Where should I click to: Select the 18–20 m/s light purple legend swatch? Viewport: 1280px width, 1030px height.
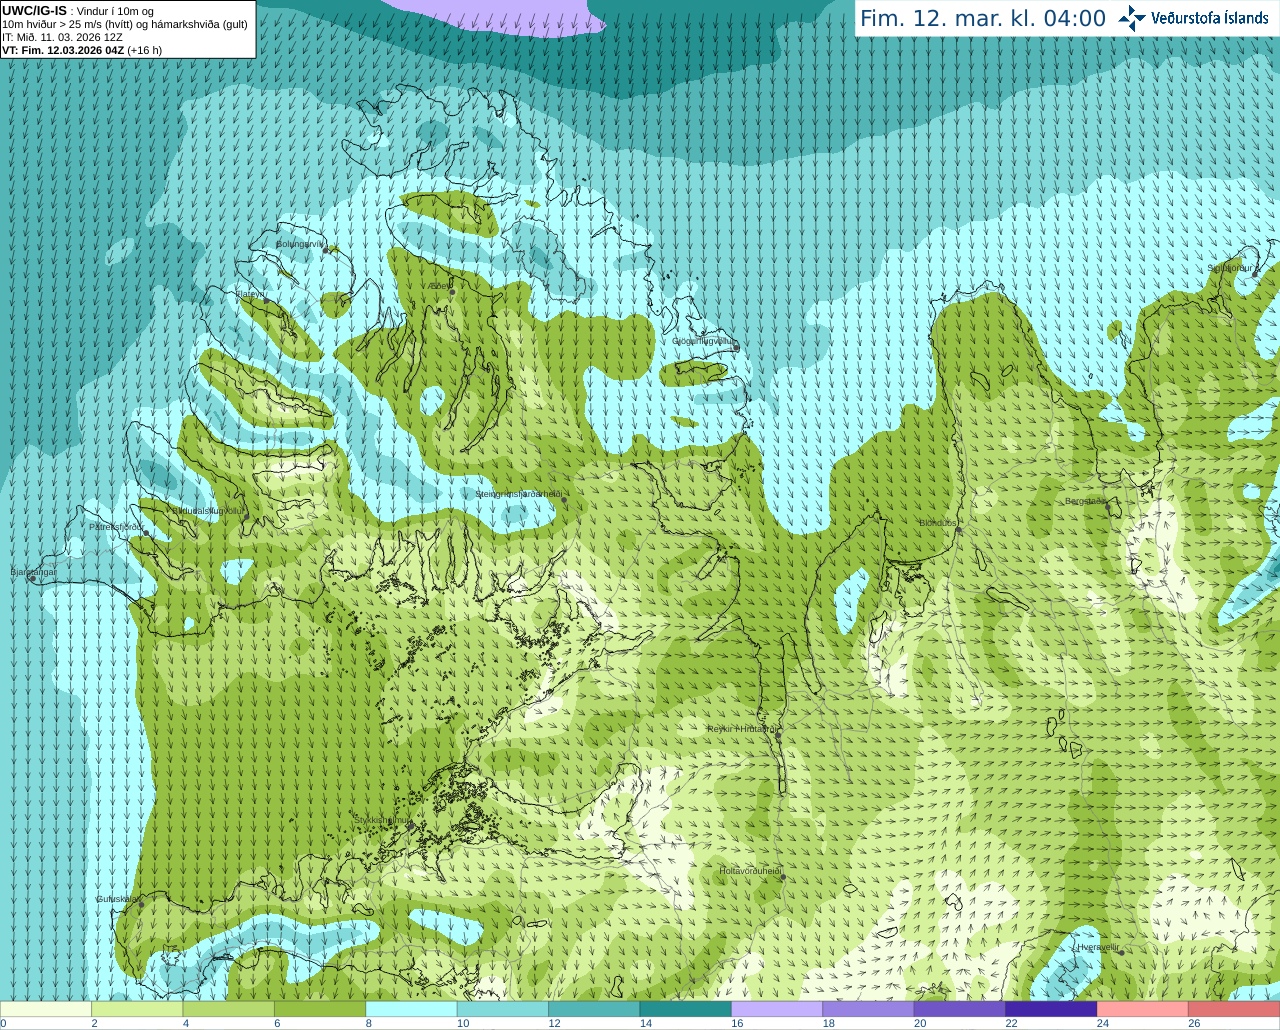(x=868, y=1009)
